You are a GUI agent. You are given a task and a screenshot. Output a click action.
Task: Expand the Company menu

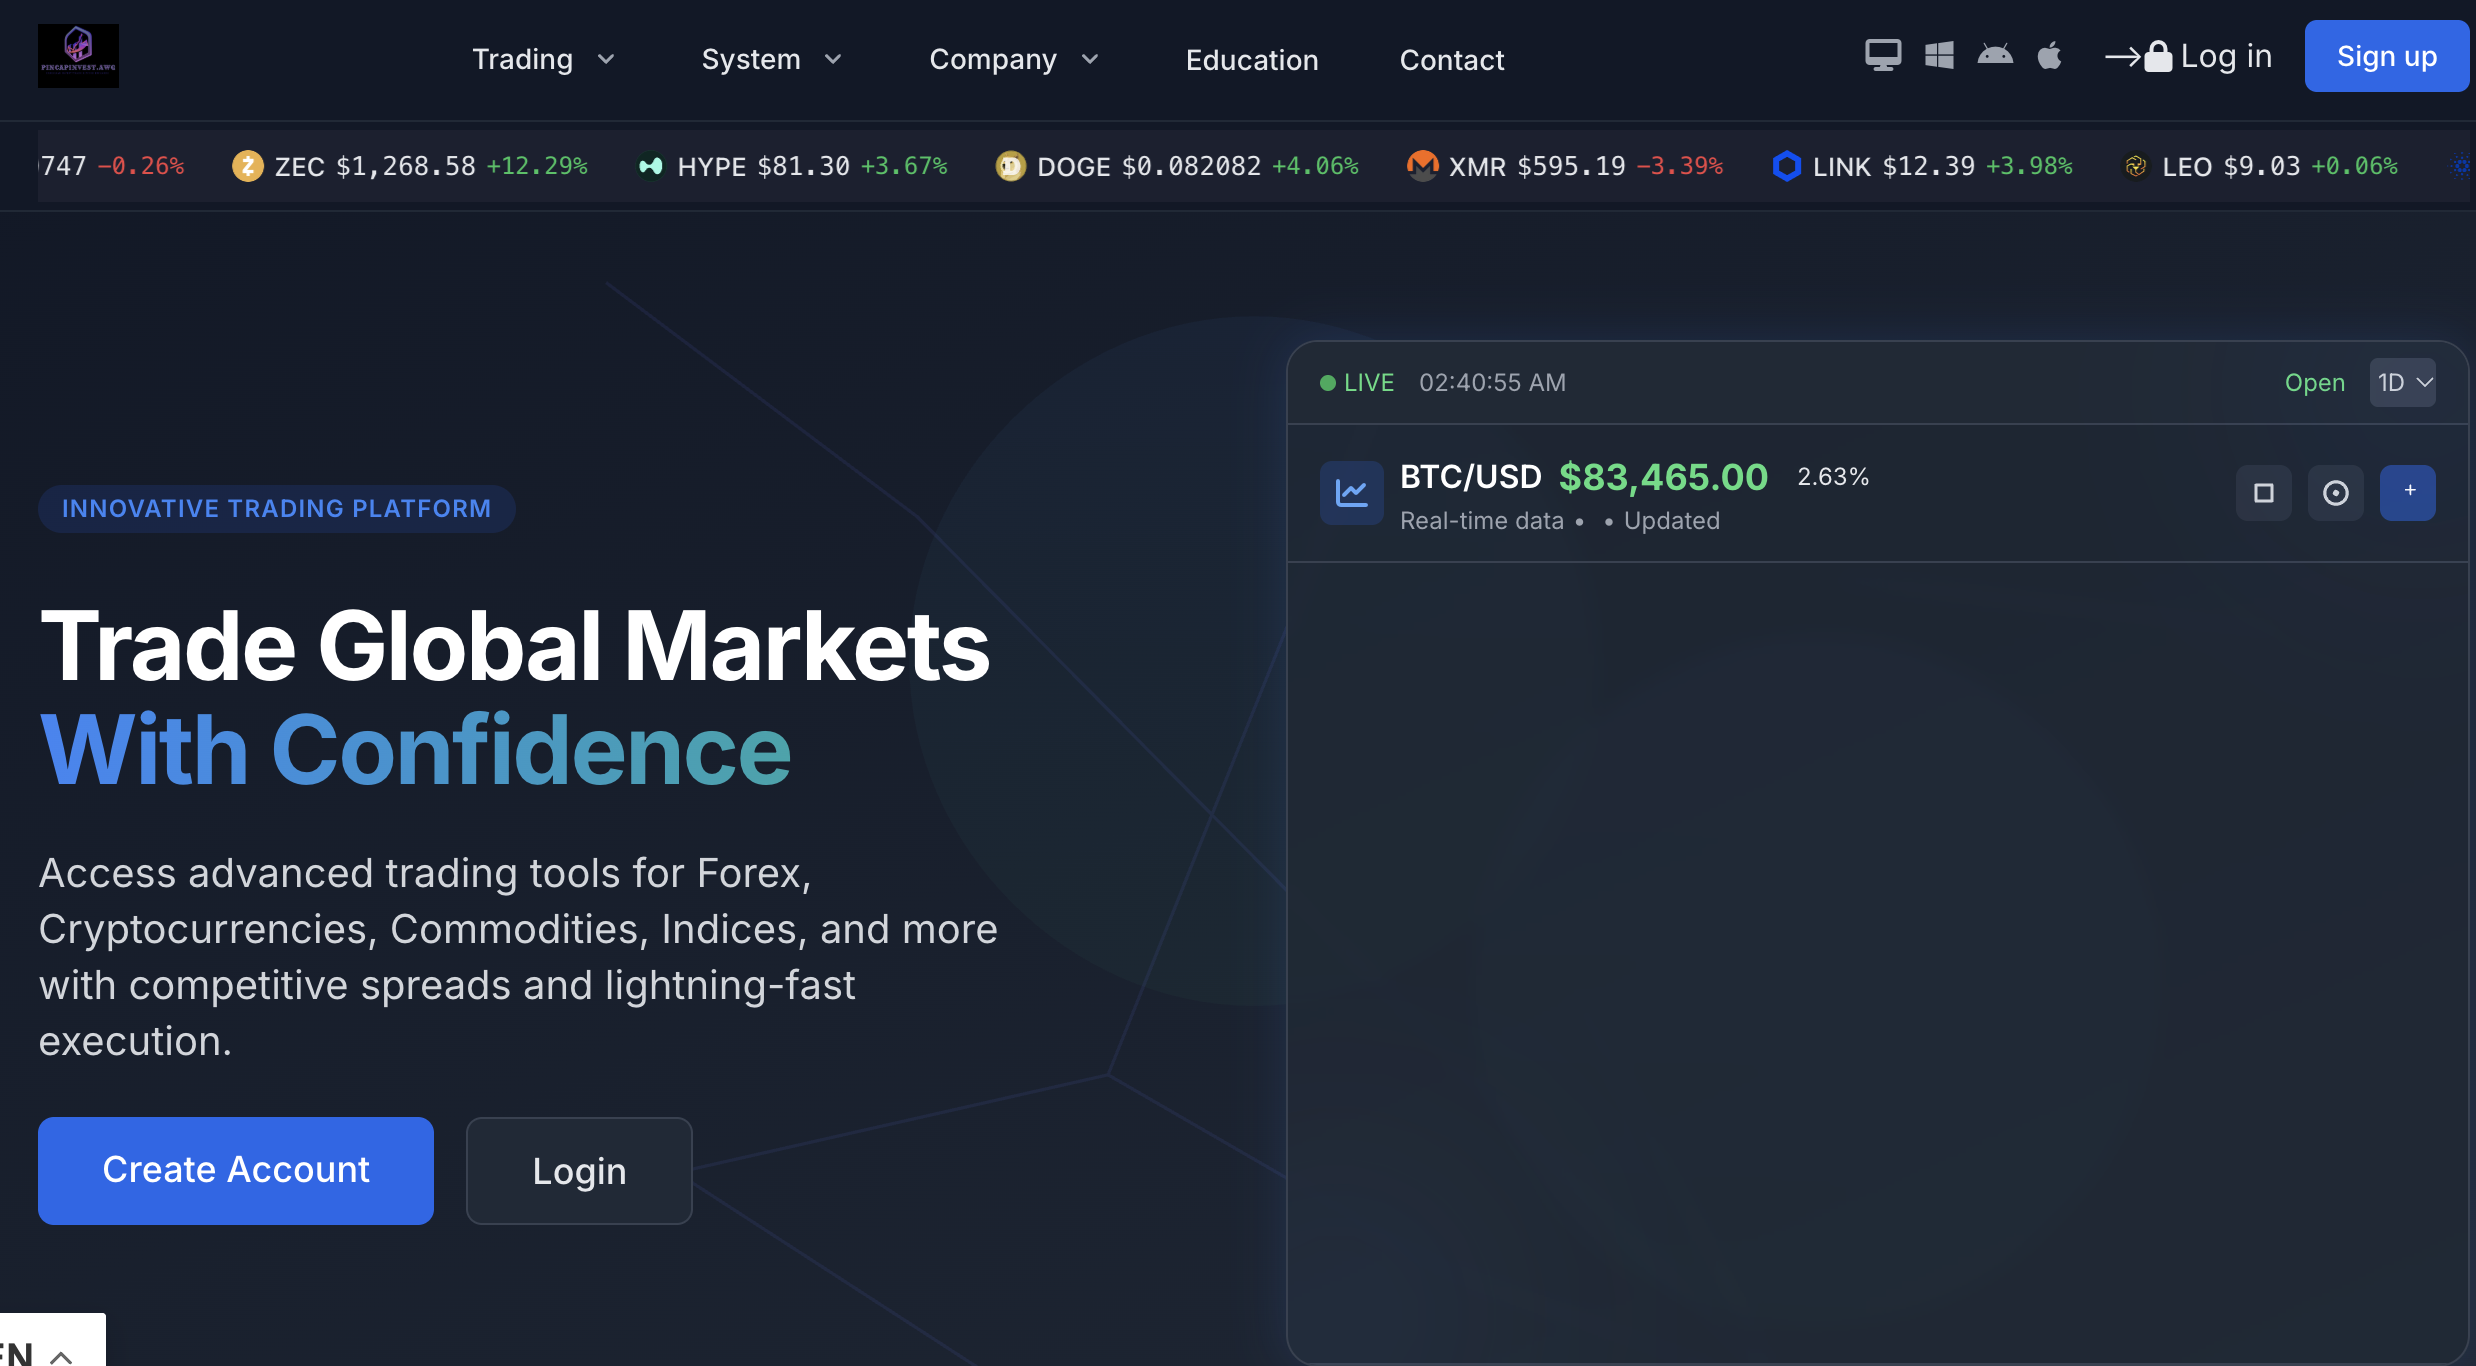point(1014,60)
